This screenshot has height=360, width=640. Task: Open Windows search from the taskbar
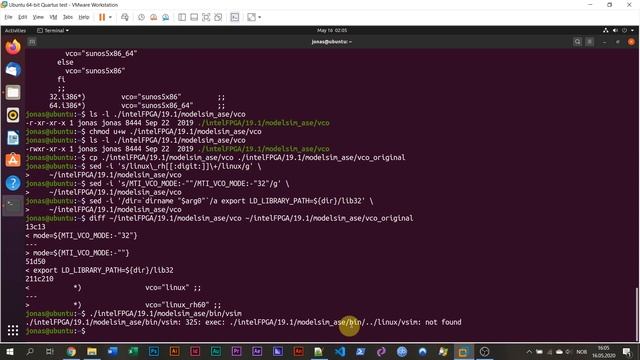coord(30,351)
